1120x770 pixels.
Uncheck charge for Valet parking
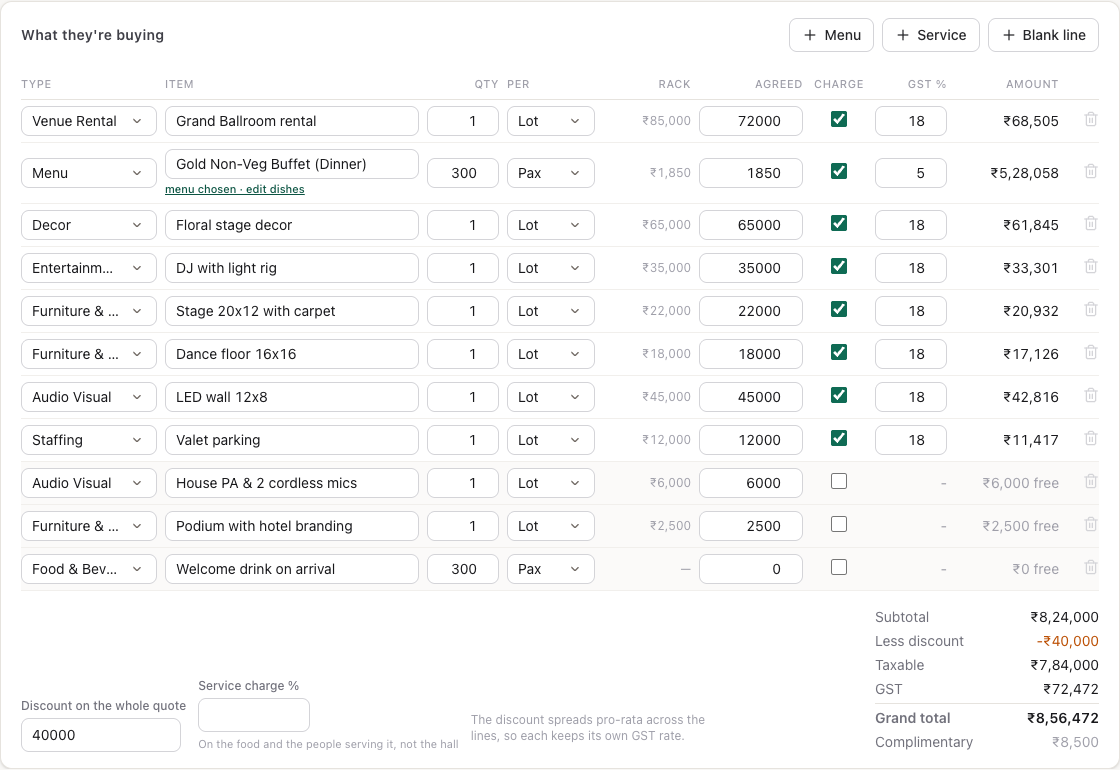pos(839,438)
